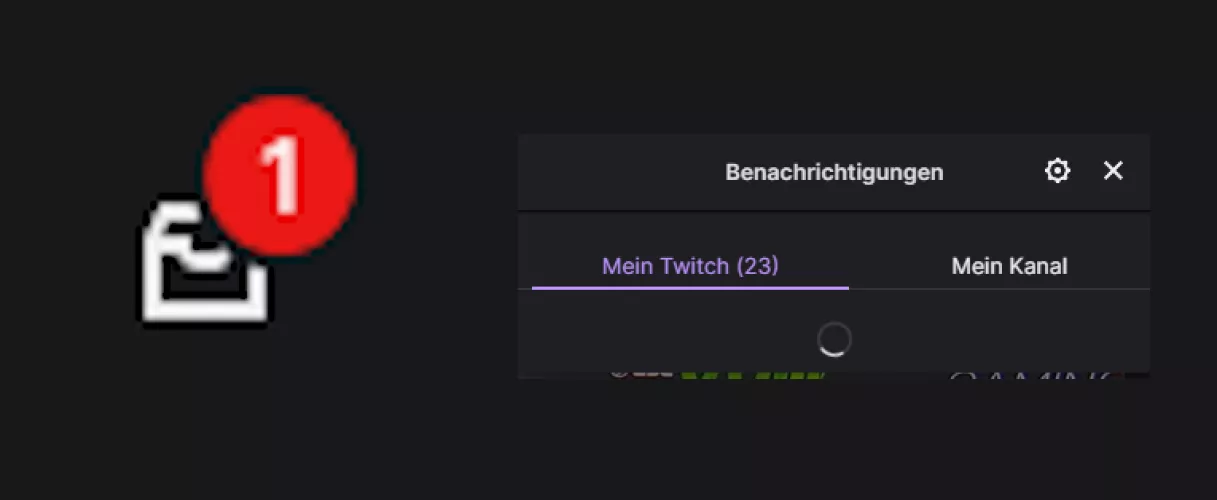The height and width of the screenshot is (500, 1217).
Task: Click the loading spinner in notifications list
Action: 834,340
